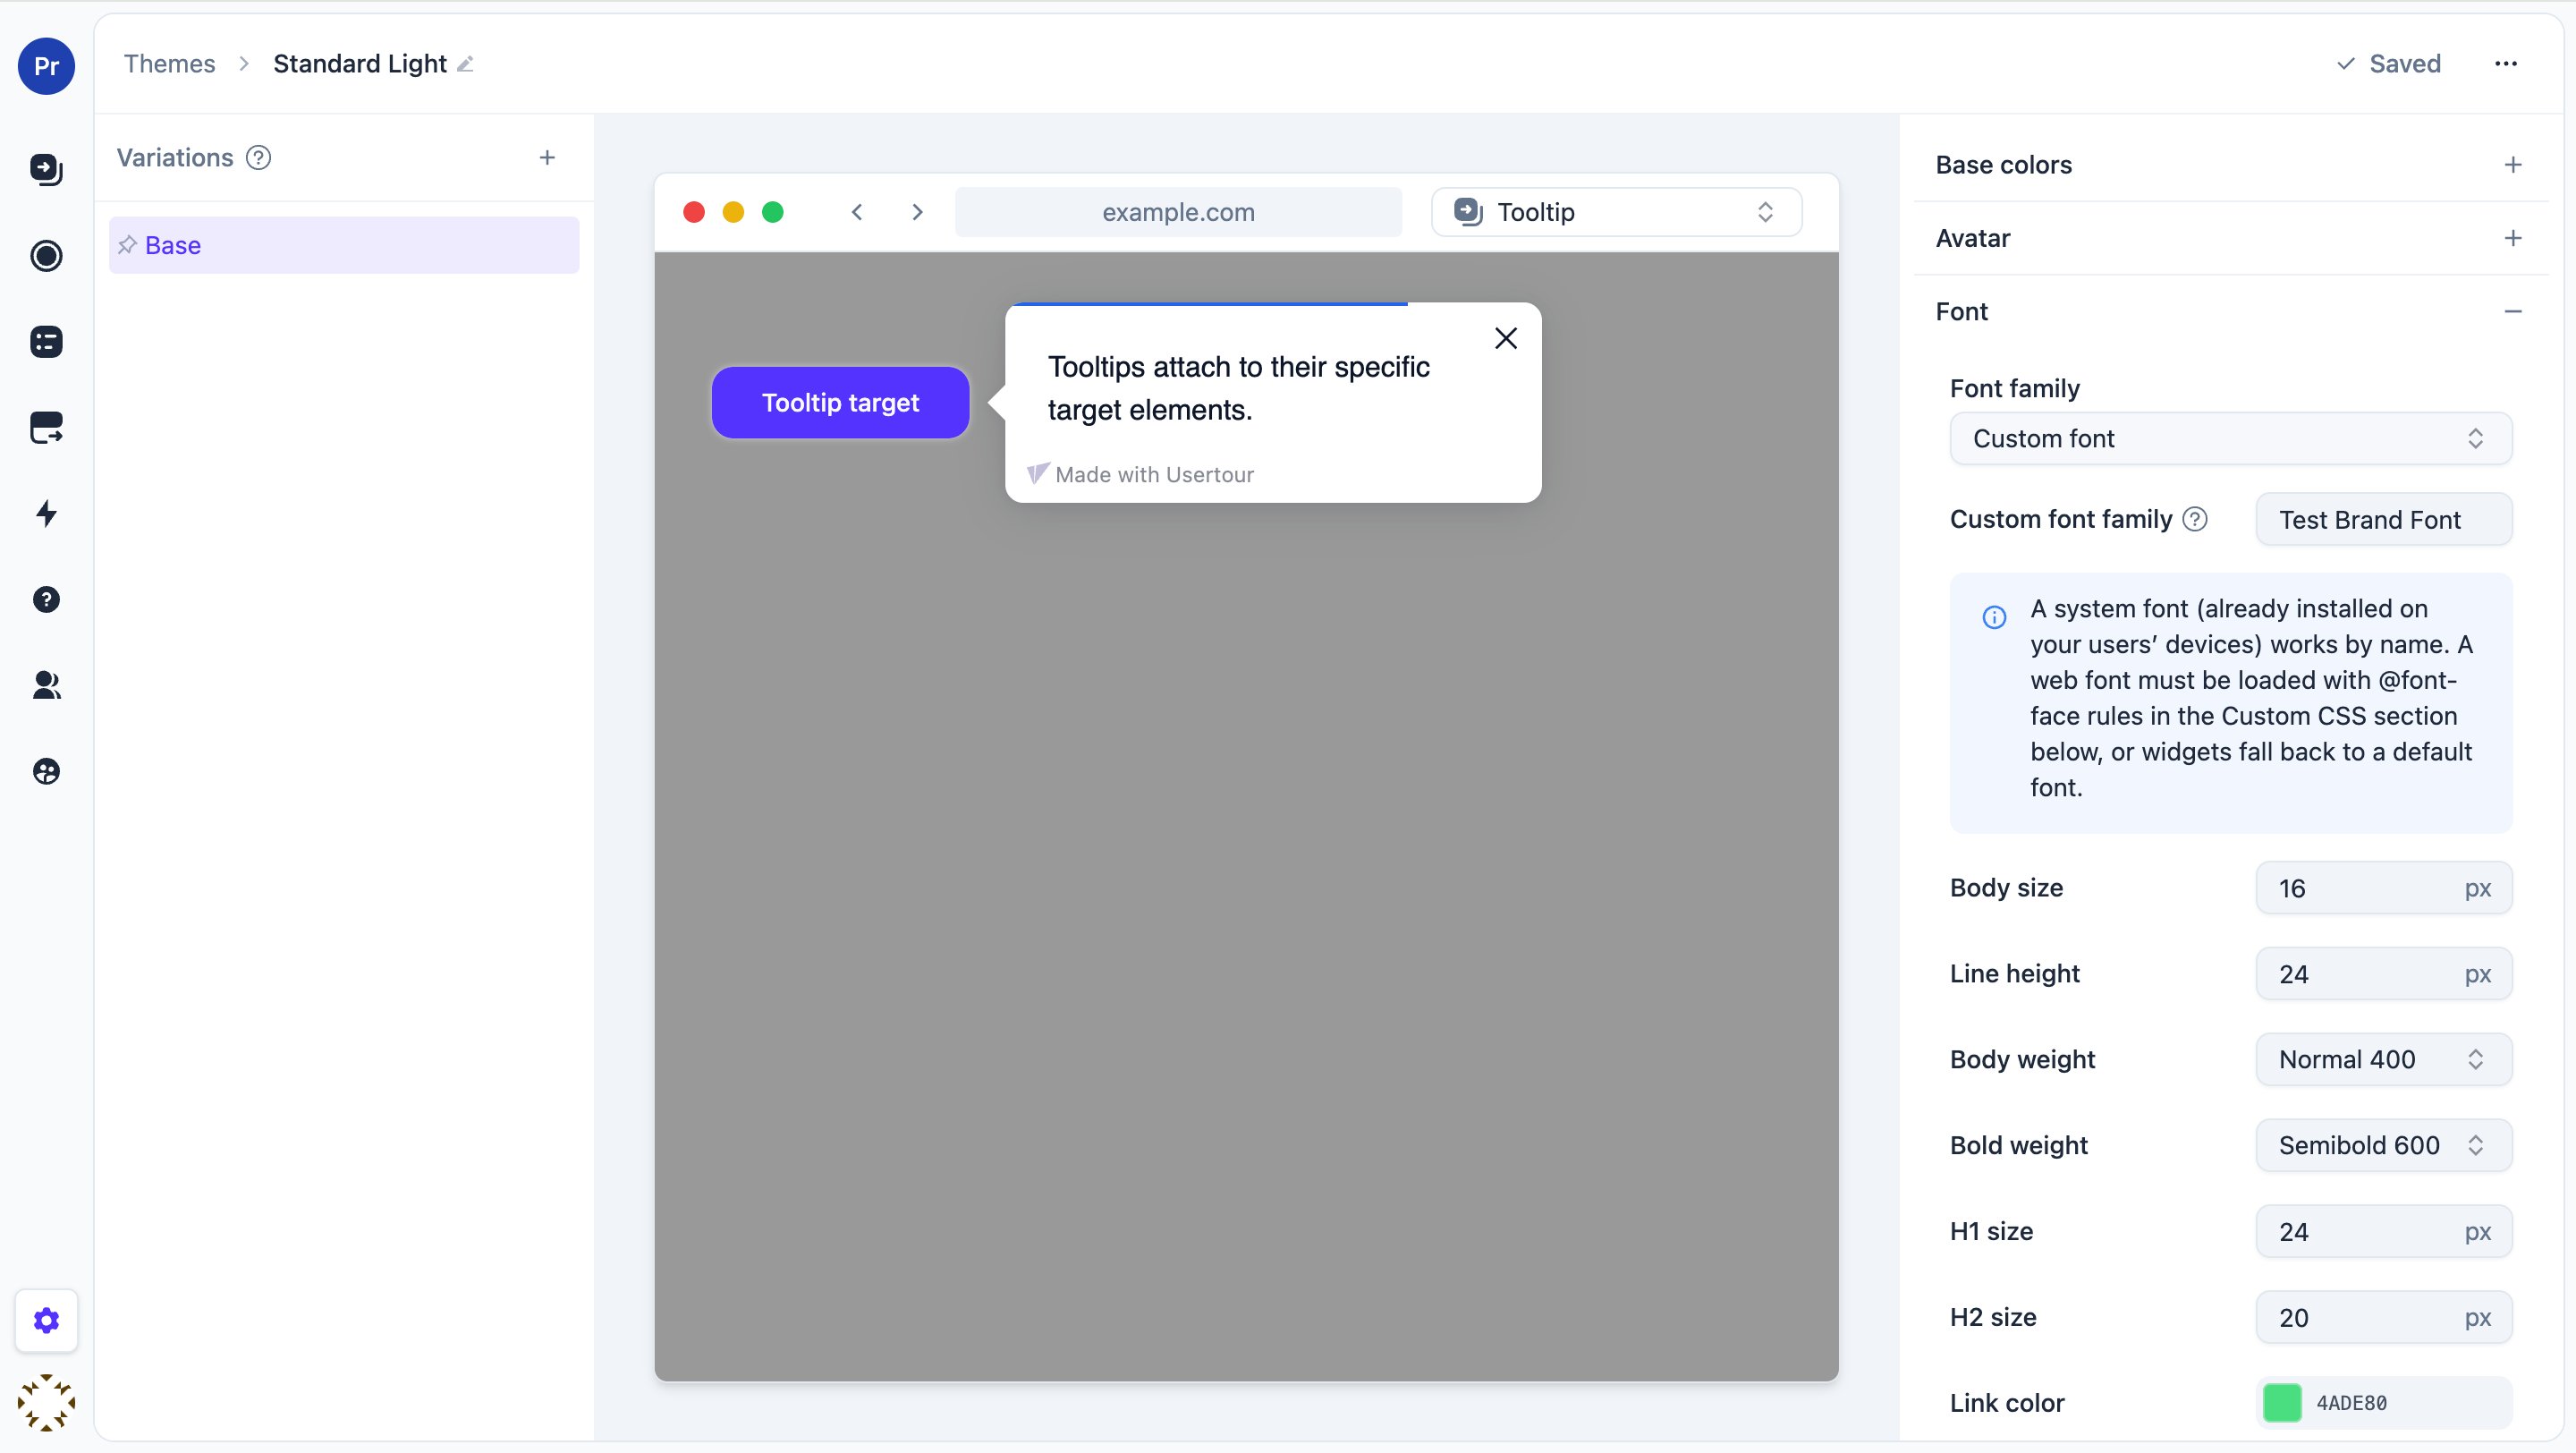The height and width of the screenshot is (1453, 2576).
Task: Edit the Link color hex value 4ADE80
Action: click(x=2352, y=1403)
